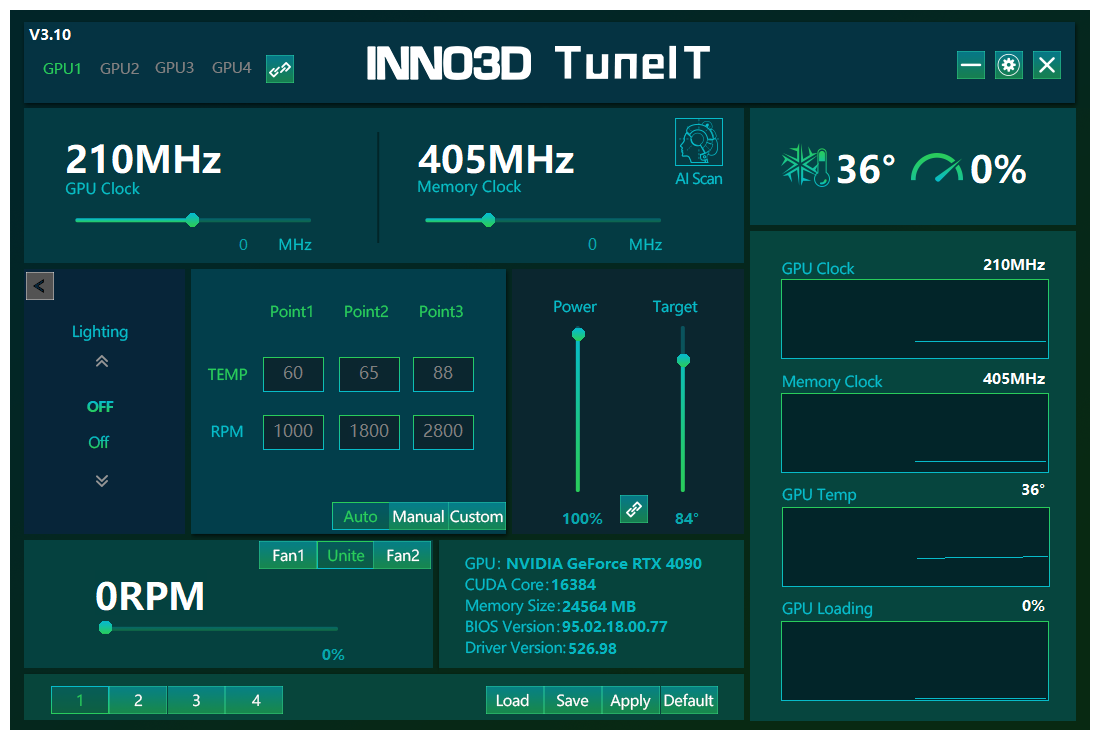The height and width of the screenshot is (739, 1097).
Task: Select profile slot 3
Action: (196, 700)
